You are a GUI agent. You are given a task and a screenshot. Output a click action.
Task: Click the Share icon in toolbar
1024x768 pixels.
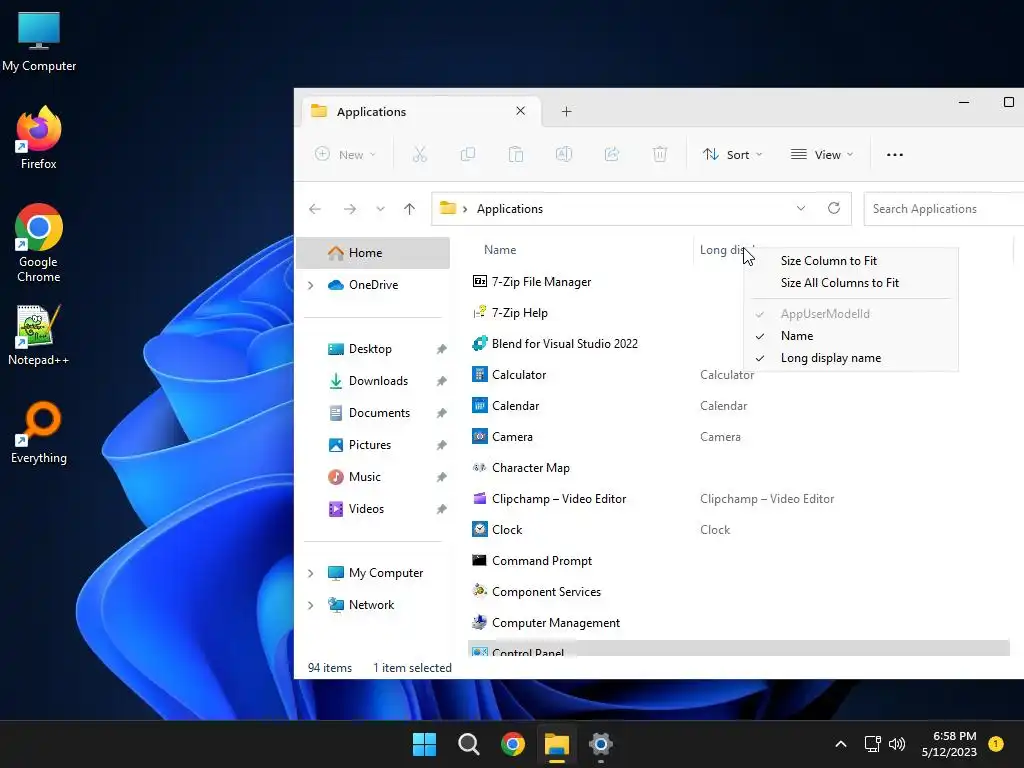point(612,155)
